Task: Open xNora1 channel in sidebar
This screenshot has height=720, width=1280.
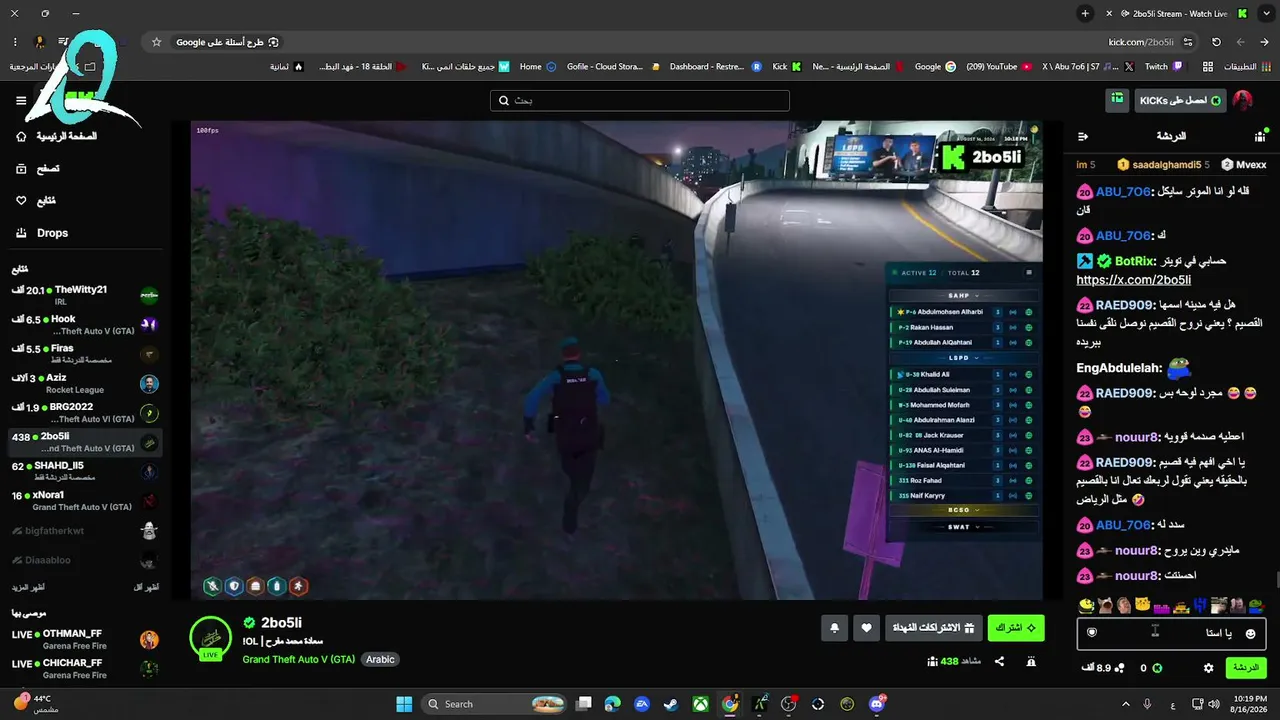Action: (x=85, y=501)
